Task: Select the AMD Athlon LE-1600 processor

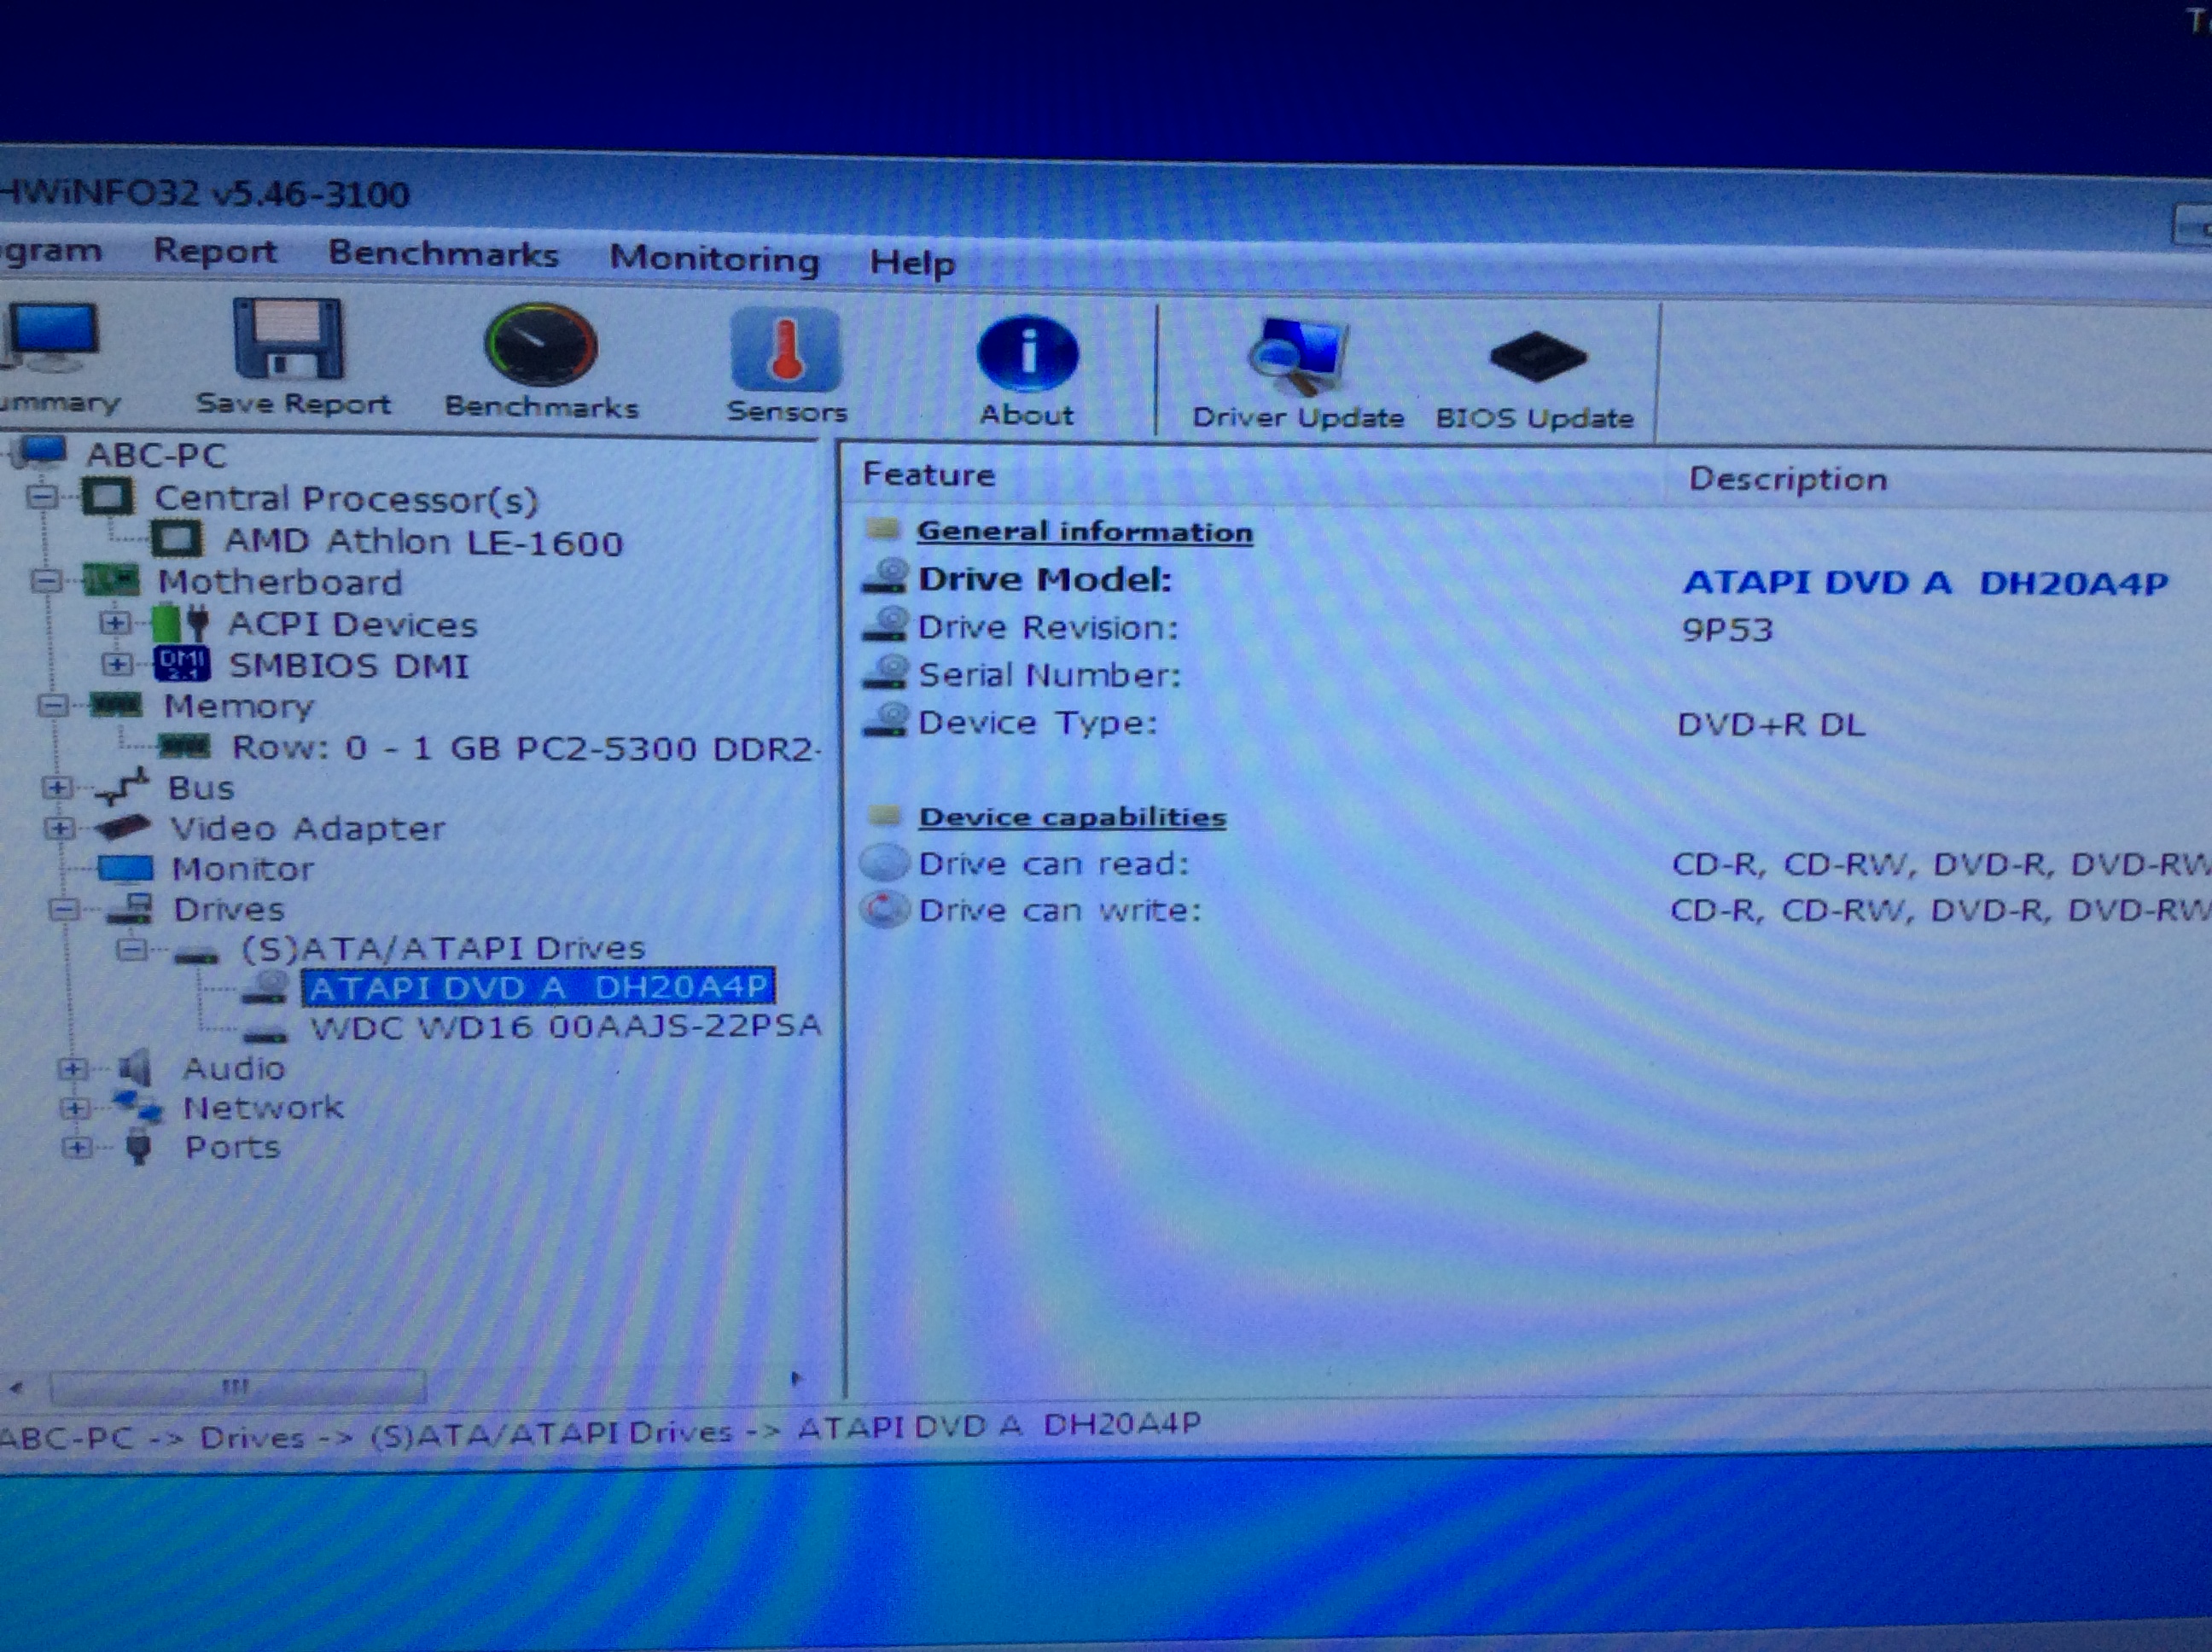Action: (x=422, y=542)
